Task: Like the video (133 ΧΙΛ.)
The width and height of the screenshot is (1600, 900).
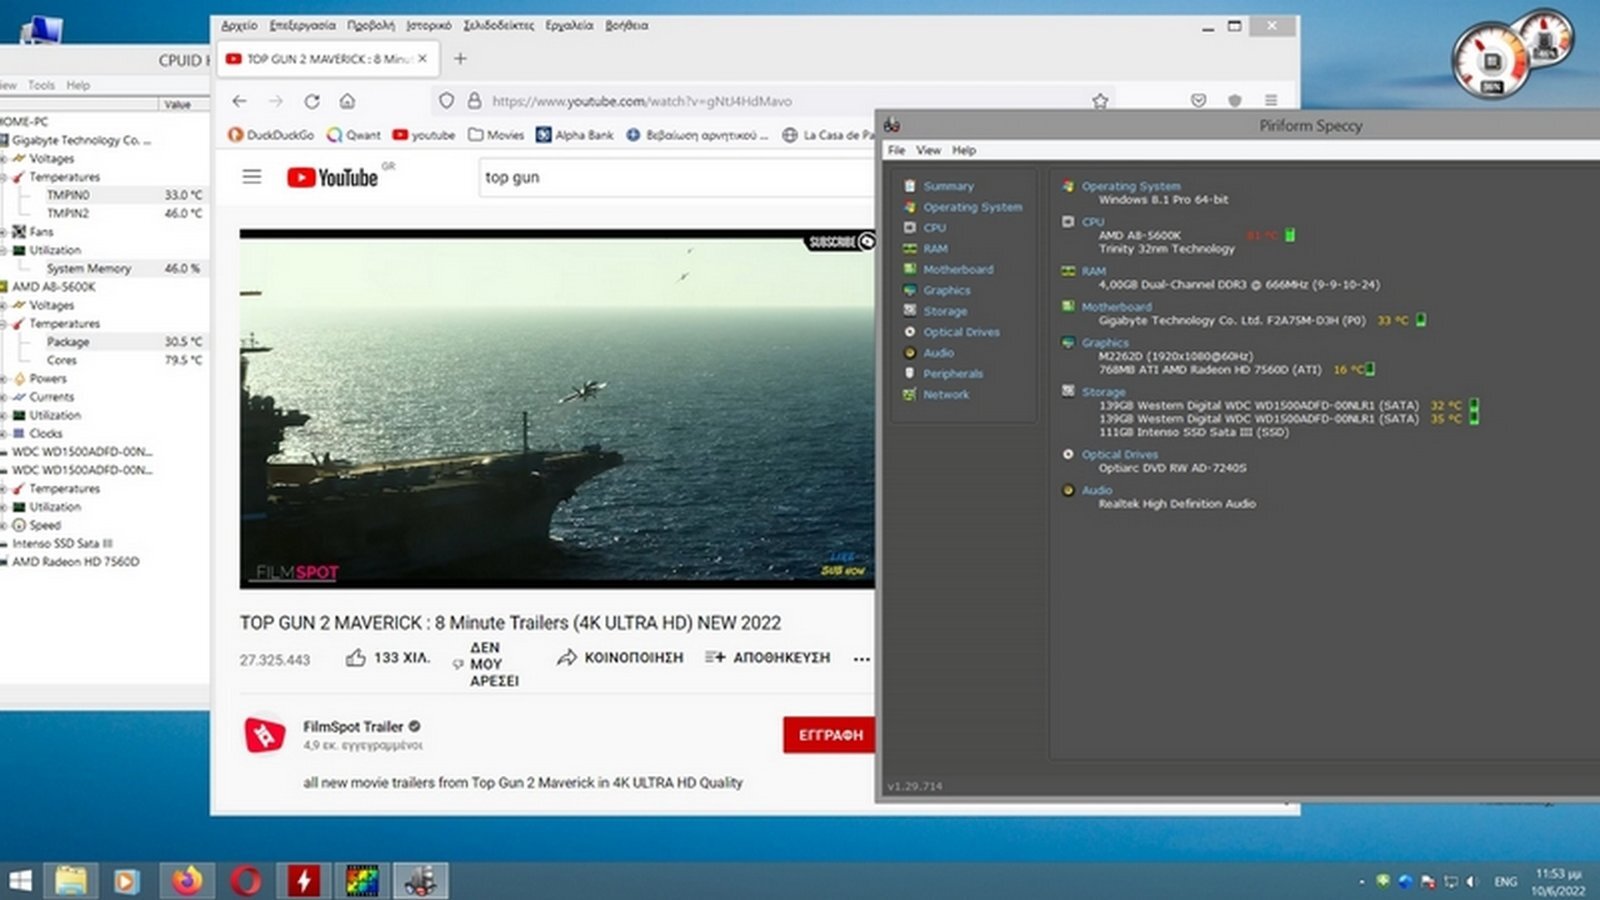Action: click(x=387, y=658)
